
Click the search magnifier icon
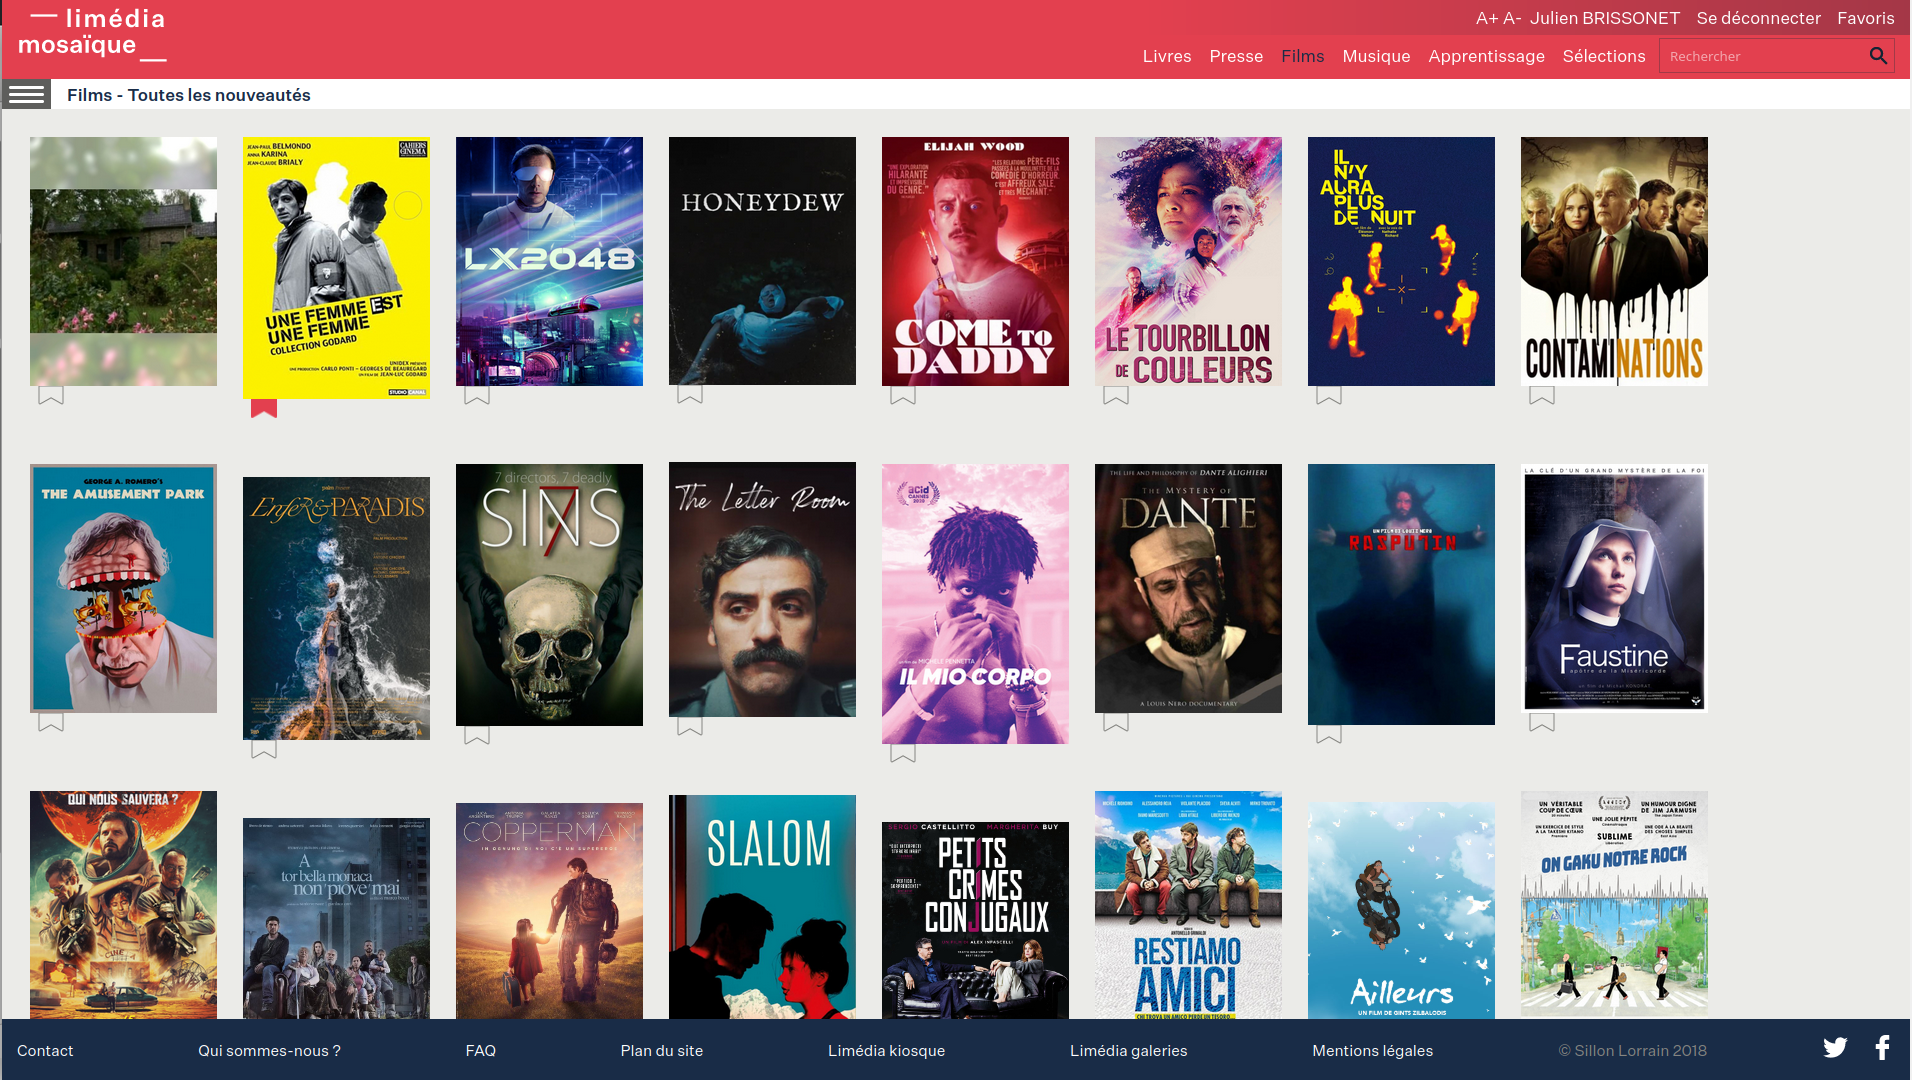click(x=1878, y=56)
